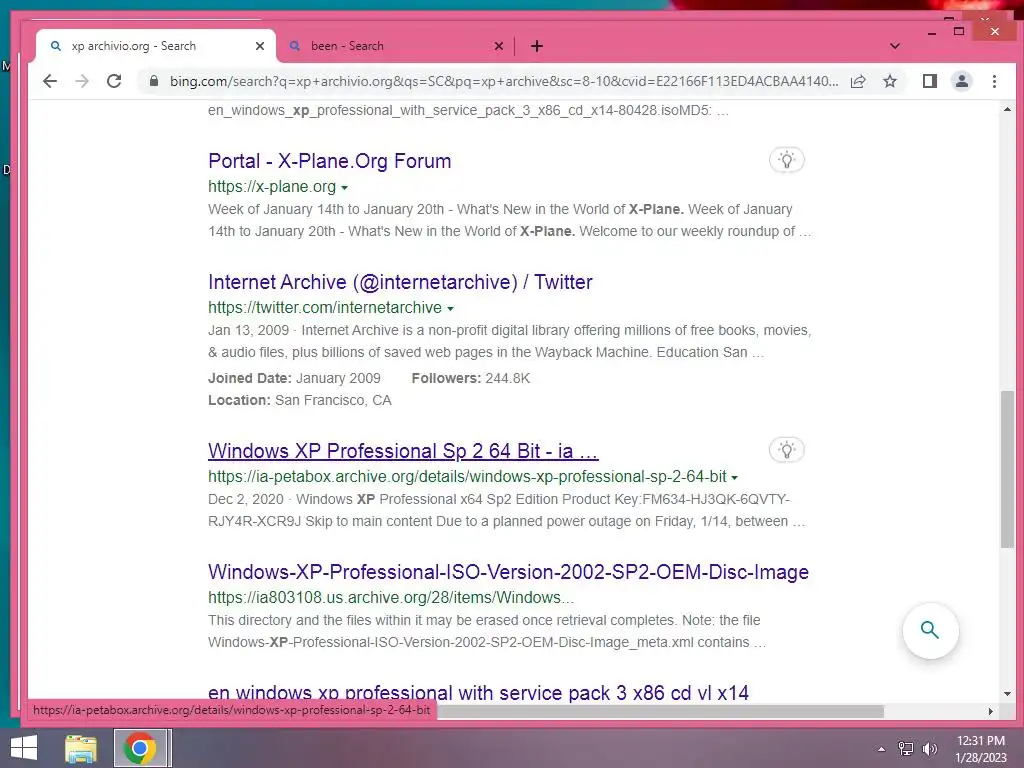Open 'Windows-XP-Professional-ISO-Version-2002-SP2-OEM-Disc-Image' result

509,571
